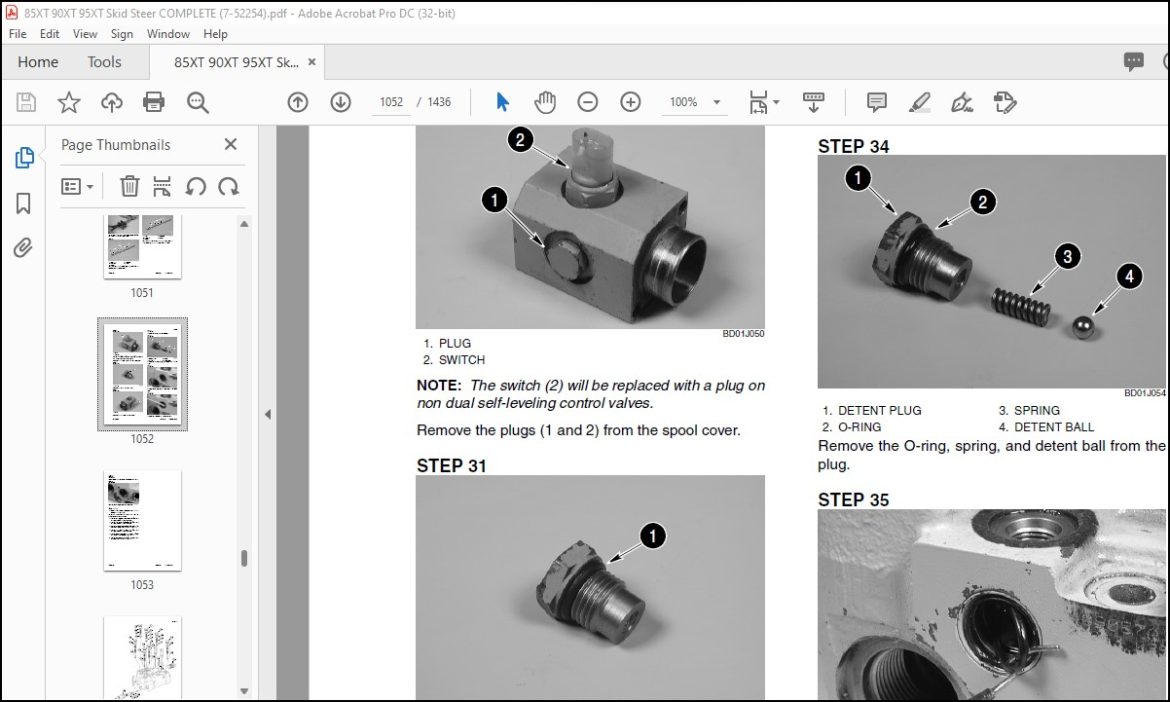1170x702 pixels.
Task: Expand the page fit options arrow
Action: 777,102
